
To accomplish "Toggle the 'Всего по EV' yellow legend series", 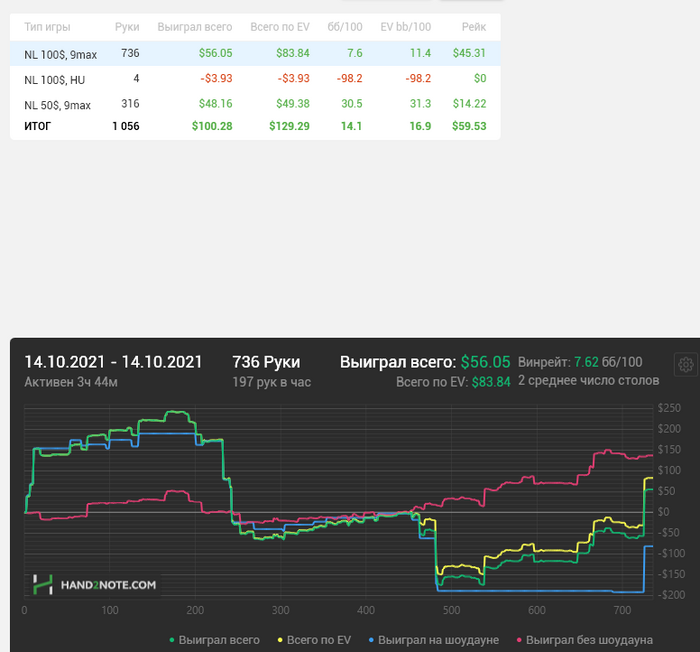I will pyautogui.click(x=314, y=640).
